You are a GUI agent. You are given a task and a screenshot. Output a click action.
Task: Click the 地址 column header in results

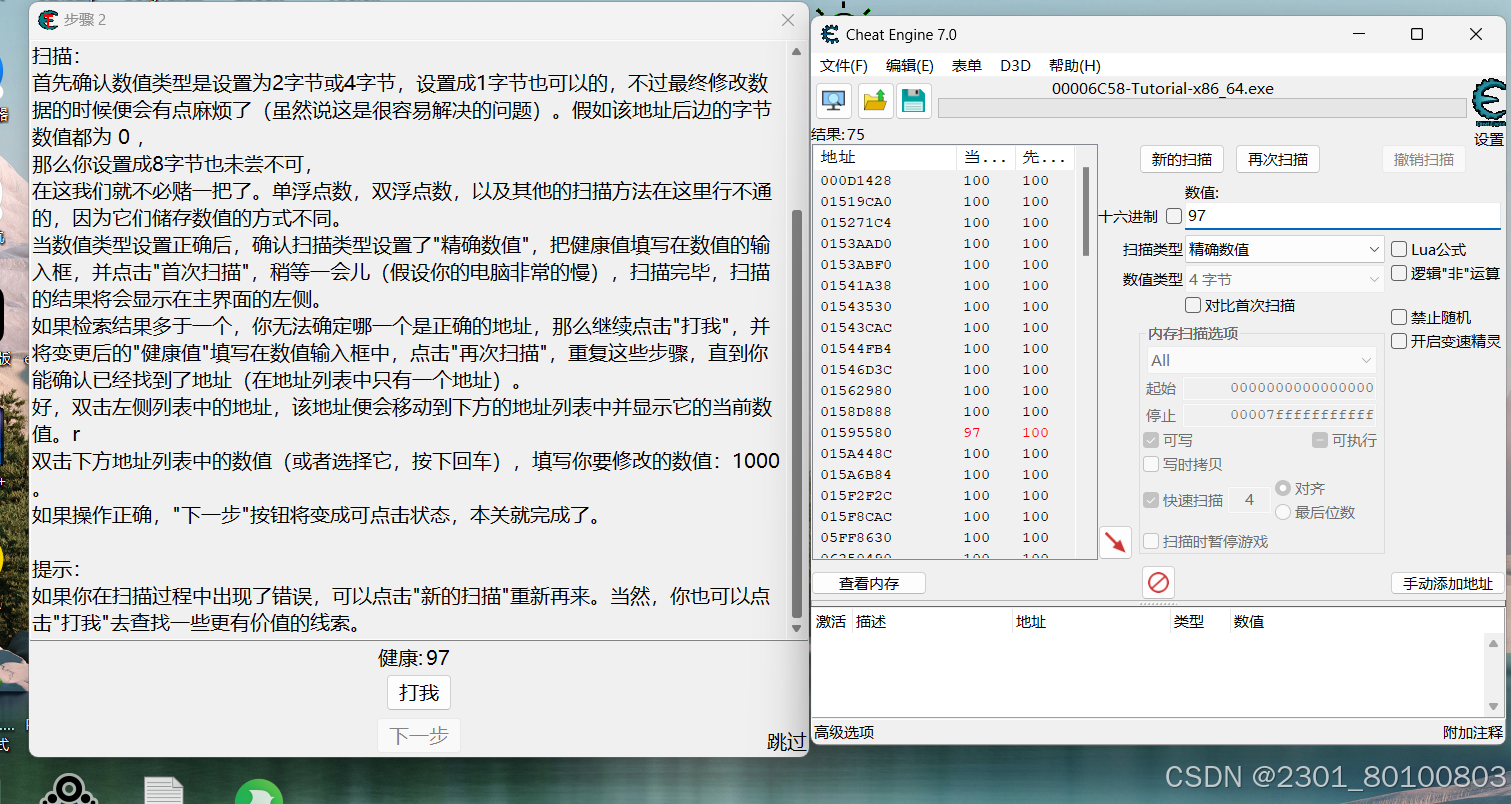[x=885, y=157]
